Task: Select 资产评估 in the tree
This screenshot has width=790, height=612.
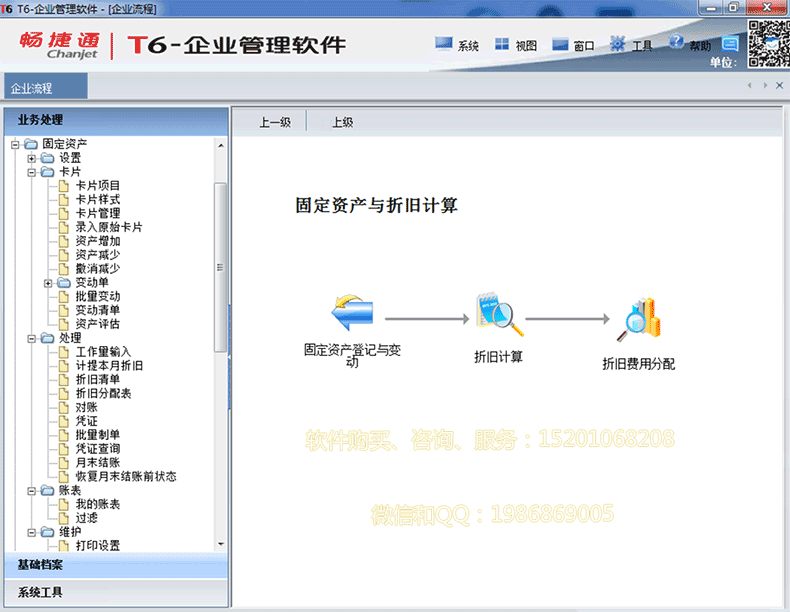Action: 98,324
